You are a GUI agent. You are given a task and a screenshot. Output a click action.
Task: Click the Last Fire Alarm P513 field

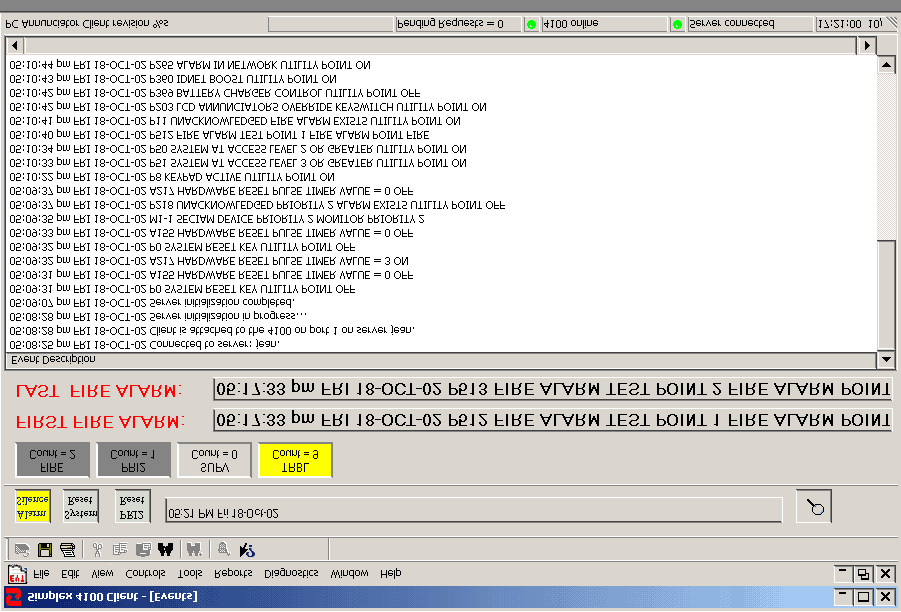(x=552, y=389)
